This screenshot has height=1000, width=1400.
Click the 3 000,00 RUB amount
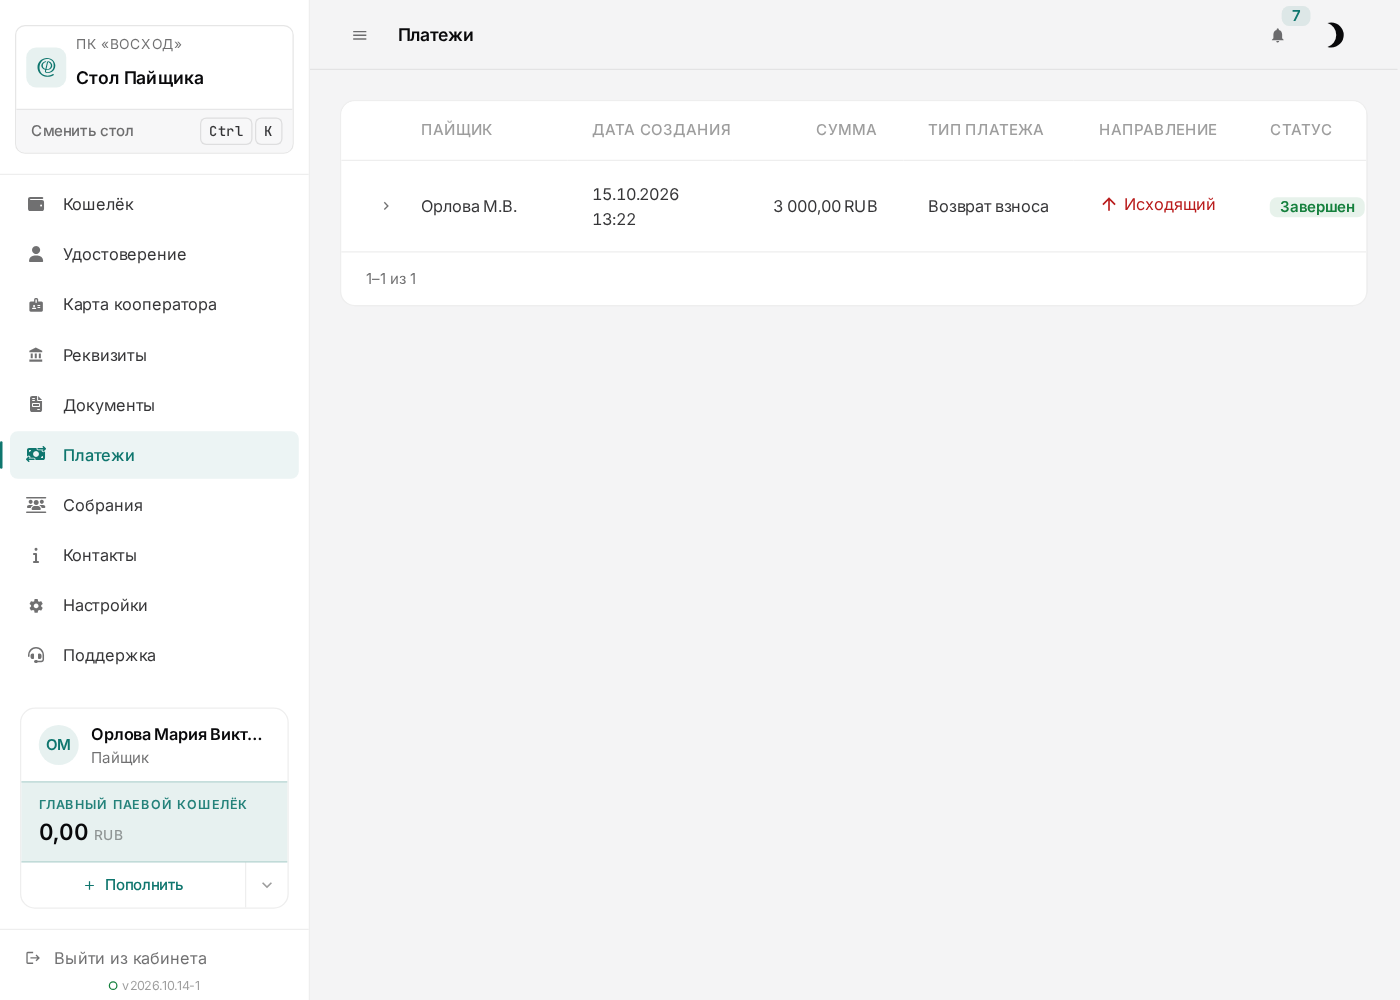[825, 206]
